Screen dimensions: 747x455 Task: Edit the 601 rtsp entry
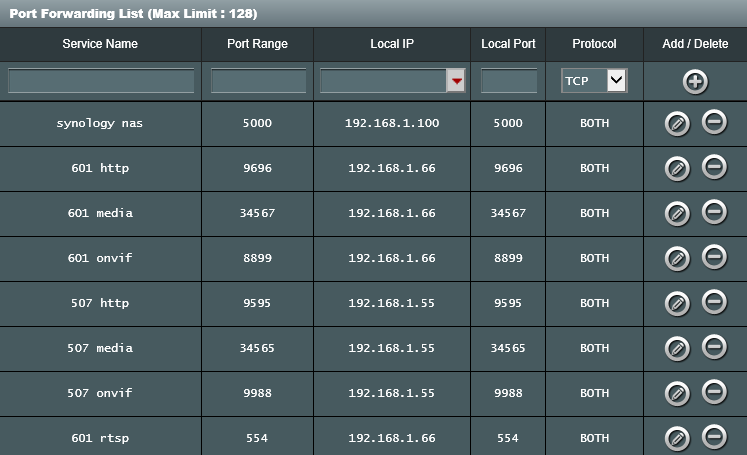677,439
